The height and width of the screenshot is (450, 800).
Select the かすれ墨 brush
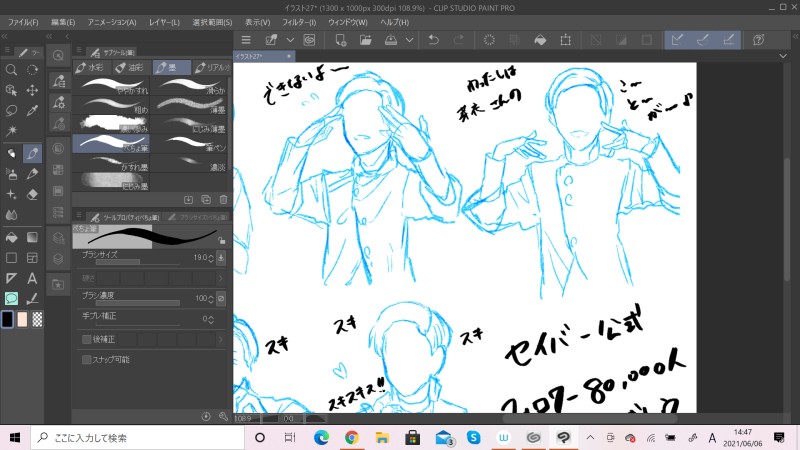(x=112, y=163)
